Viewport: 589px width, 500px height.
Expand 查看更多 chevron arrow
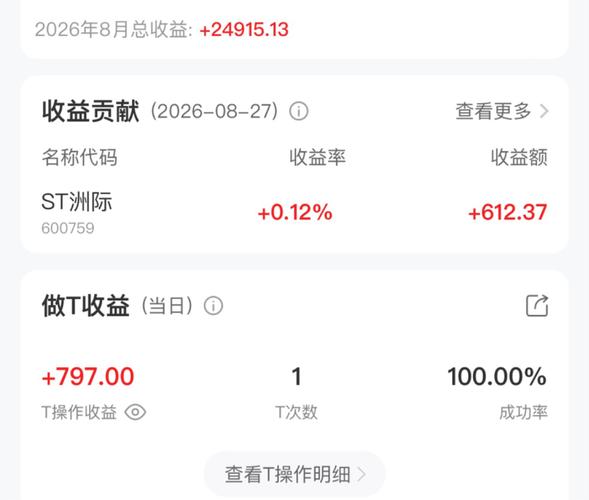(544, 111)
